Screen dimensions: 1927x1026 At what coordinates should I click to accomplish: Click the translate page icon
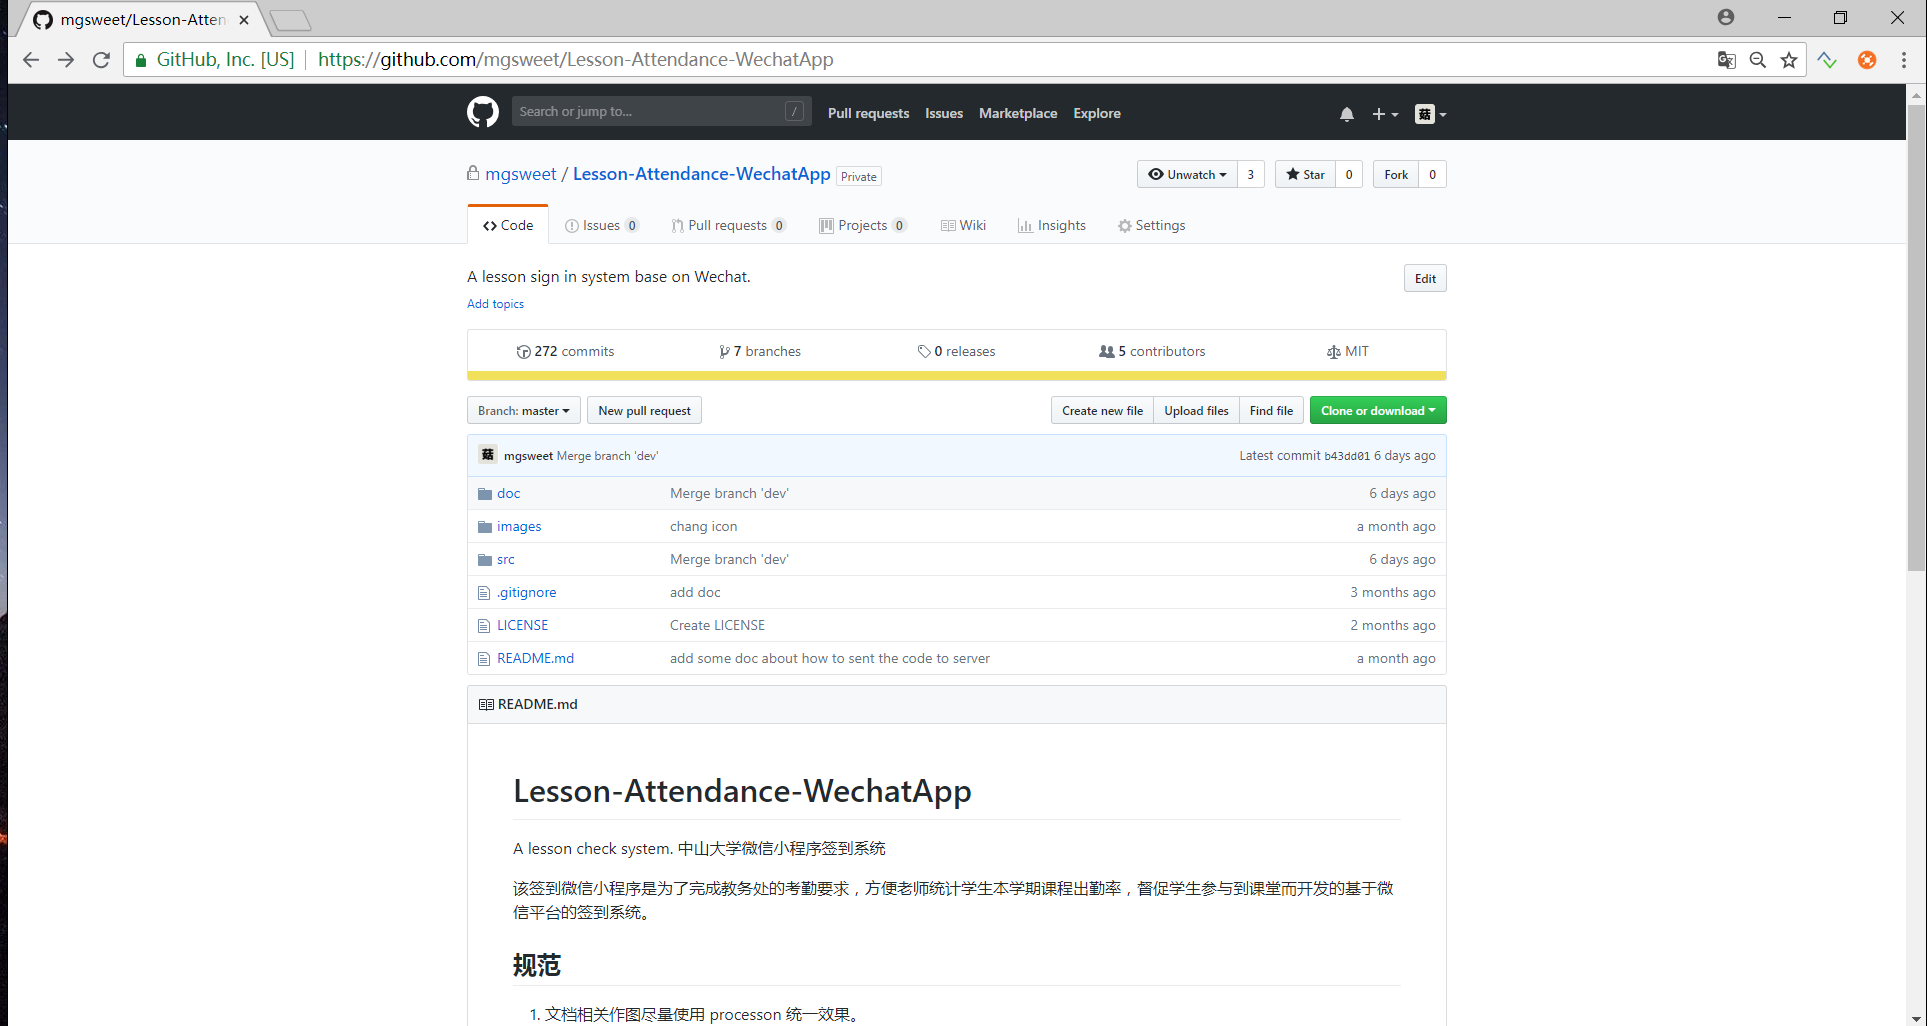[1726, 60]
